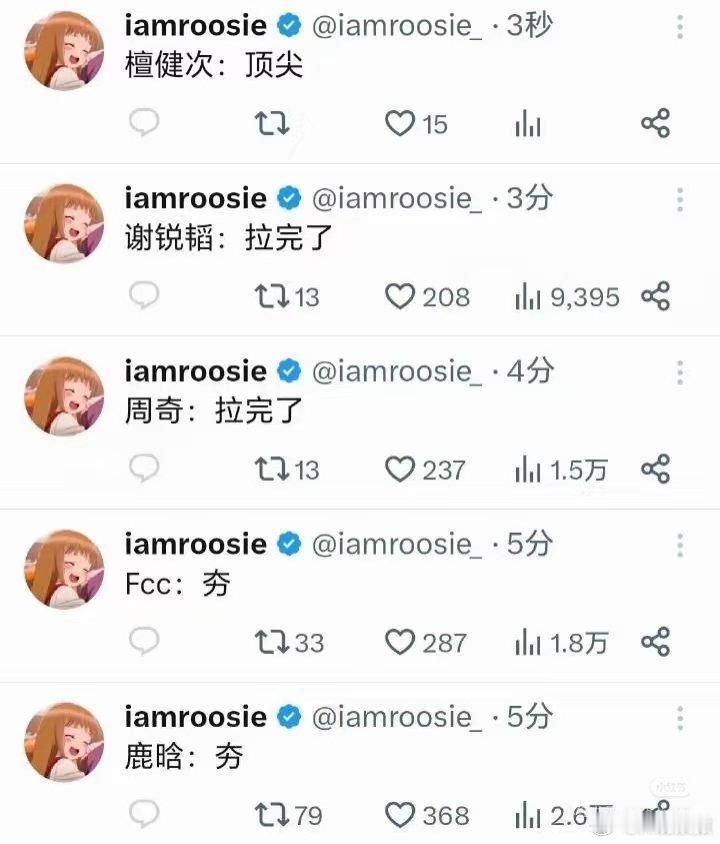This screenshot has width=720, height=844.
Task: Open profile avatar beside the 鹿晗 tweet
Action: pos(64,742)
